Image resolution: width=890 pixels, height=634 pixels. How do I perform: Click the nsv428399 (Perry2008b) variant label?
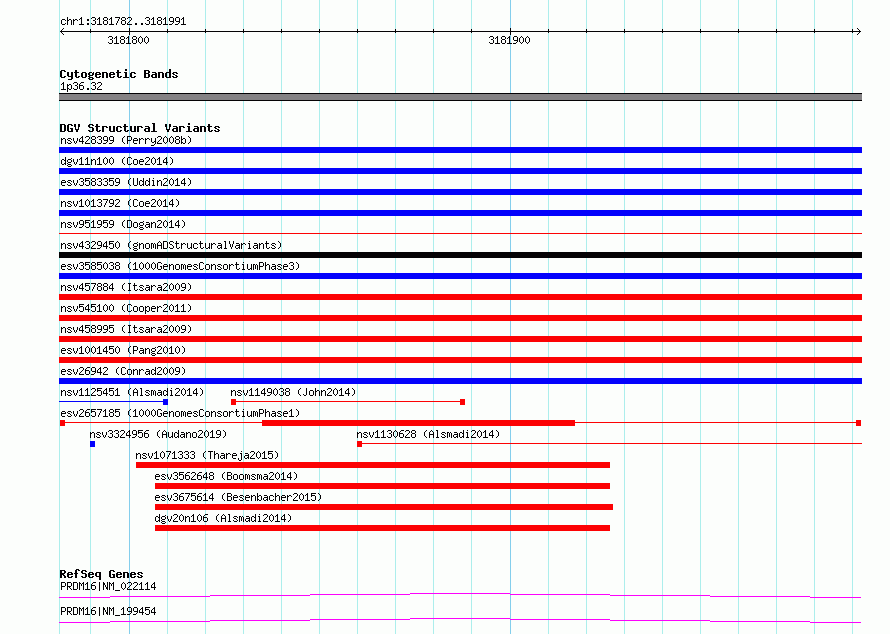[x=126, y=140]
